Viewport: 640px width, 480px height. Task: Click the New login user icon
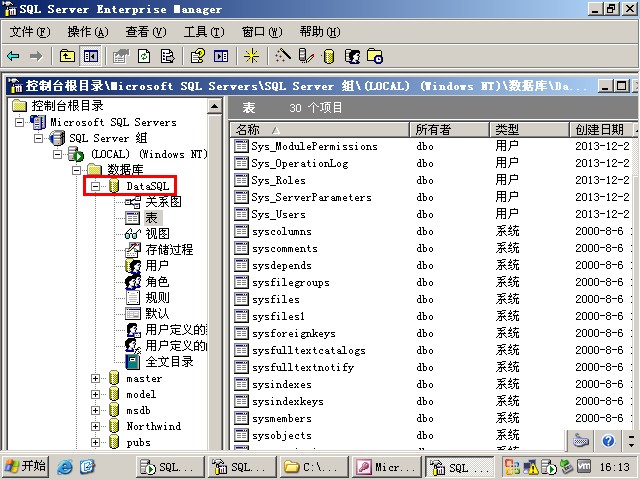[353, 56]
